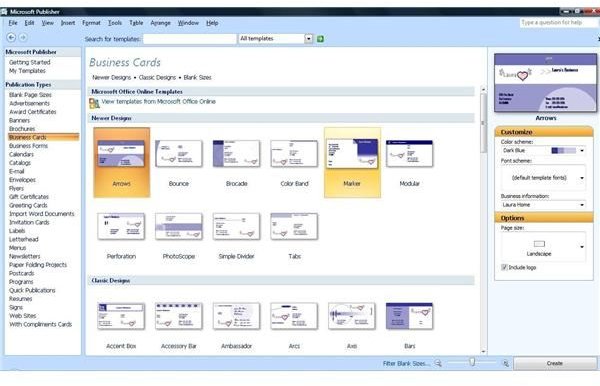Start template search with green arrow icon
Viewport: 600px width, 386px height.
[x=320, y=39]
